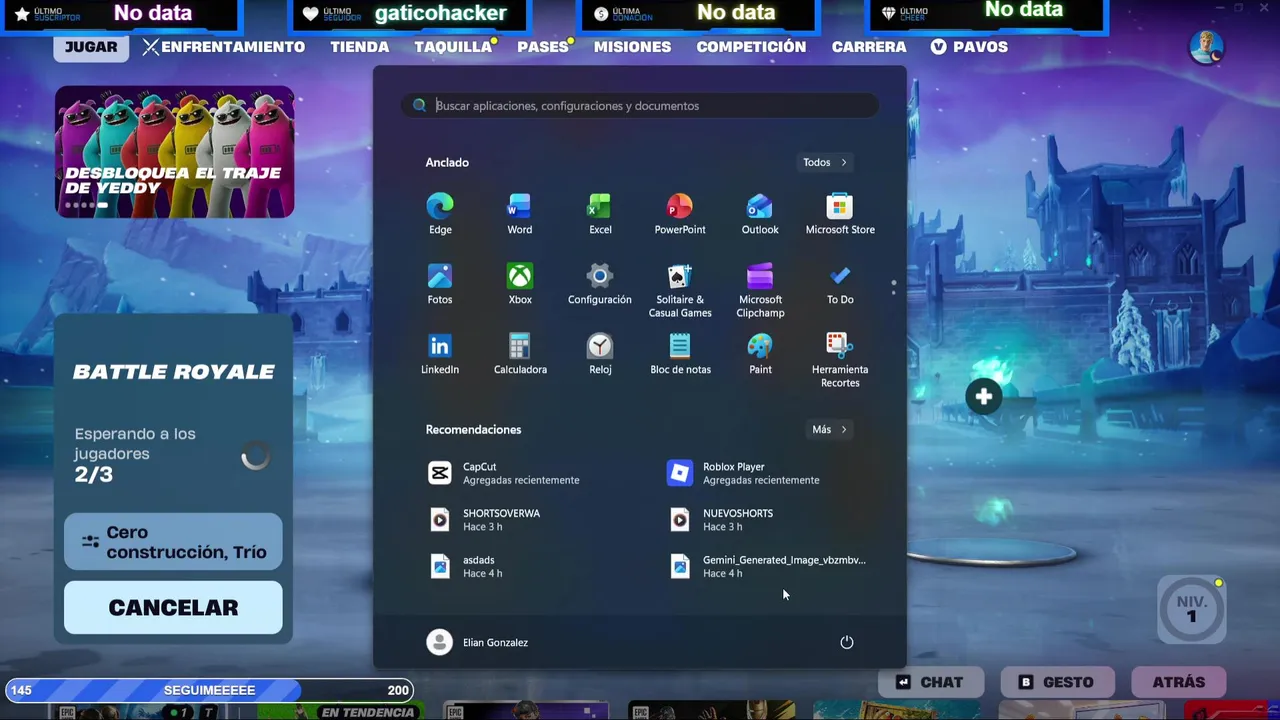This screenshot has width=1280, height=720.
Task: Launch Bloc de notas
Action: [680, 355]
